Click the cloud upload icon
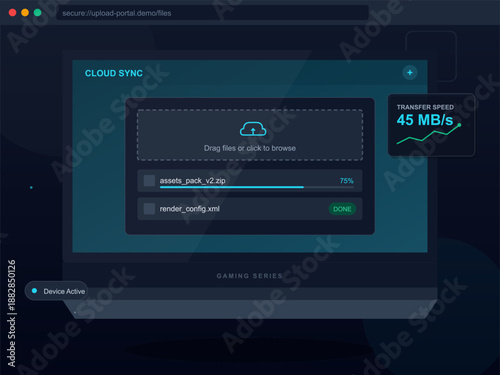The image size is (500, 375). point(253,129)
